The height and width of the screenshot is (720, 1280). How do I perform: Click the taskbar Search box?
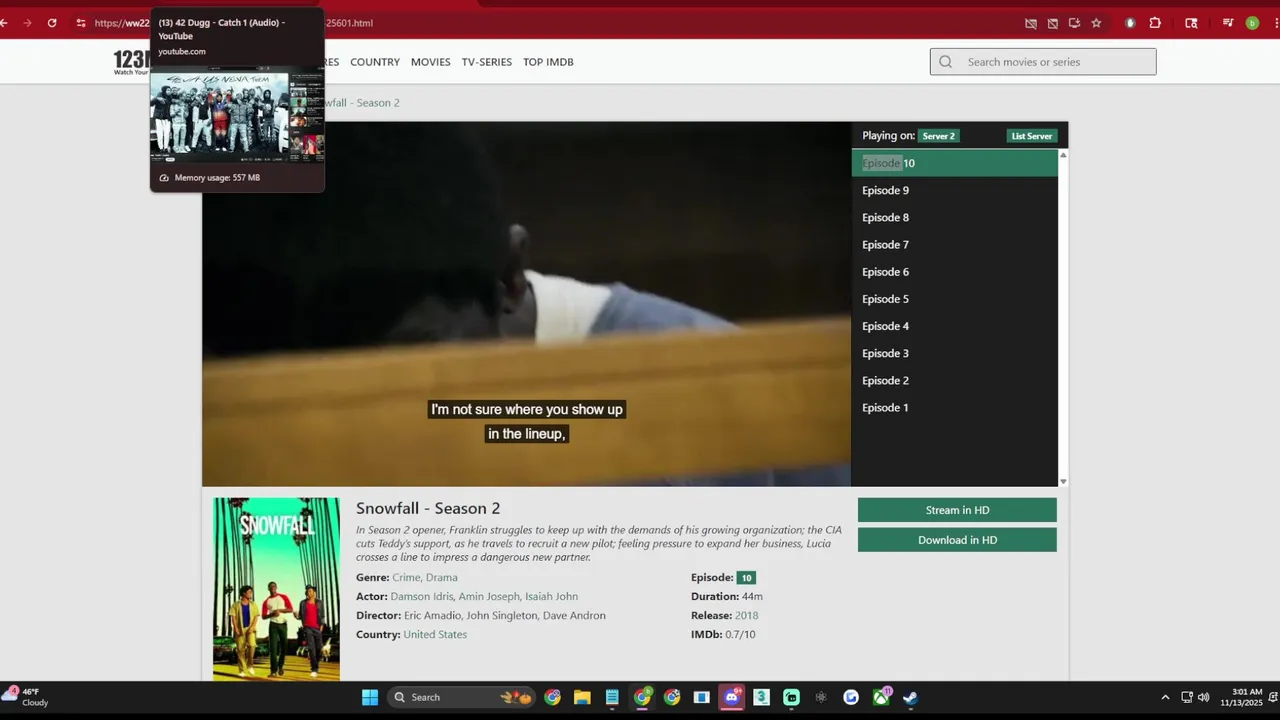coord(463,697)
